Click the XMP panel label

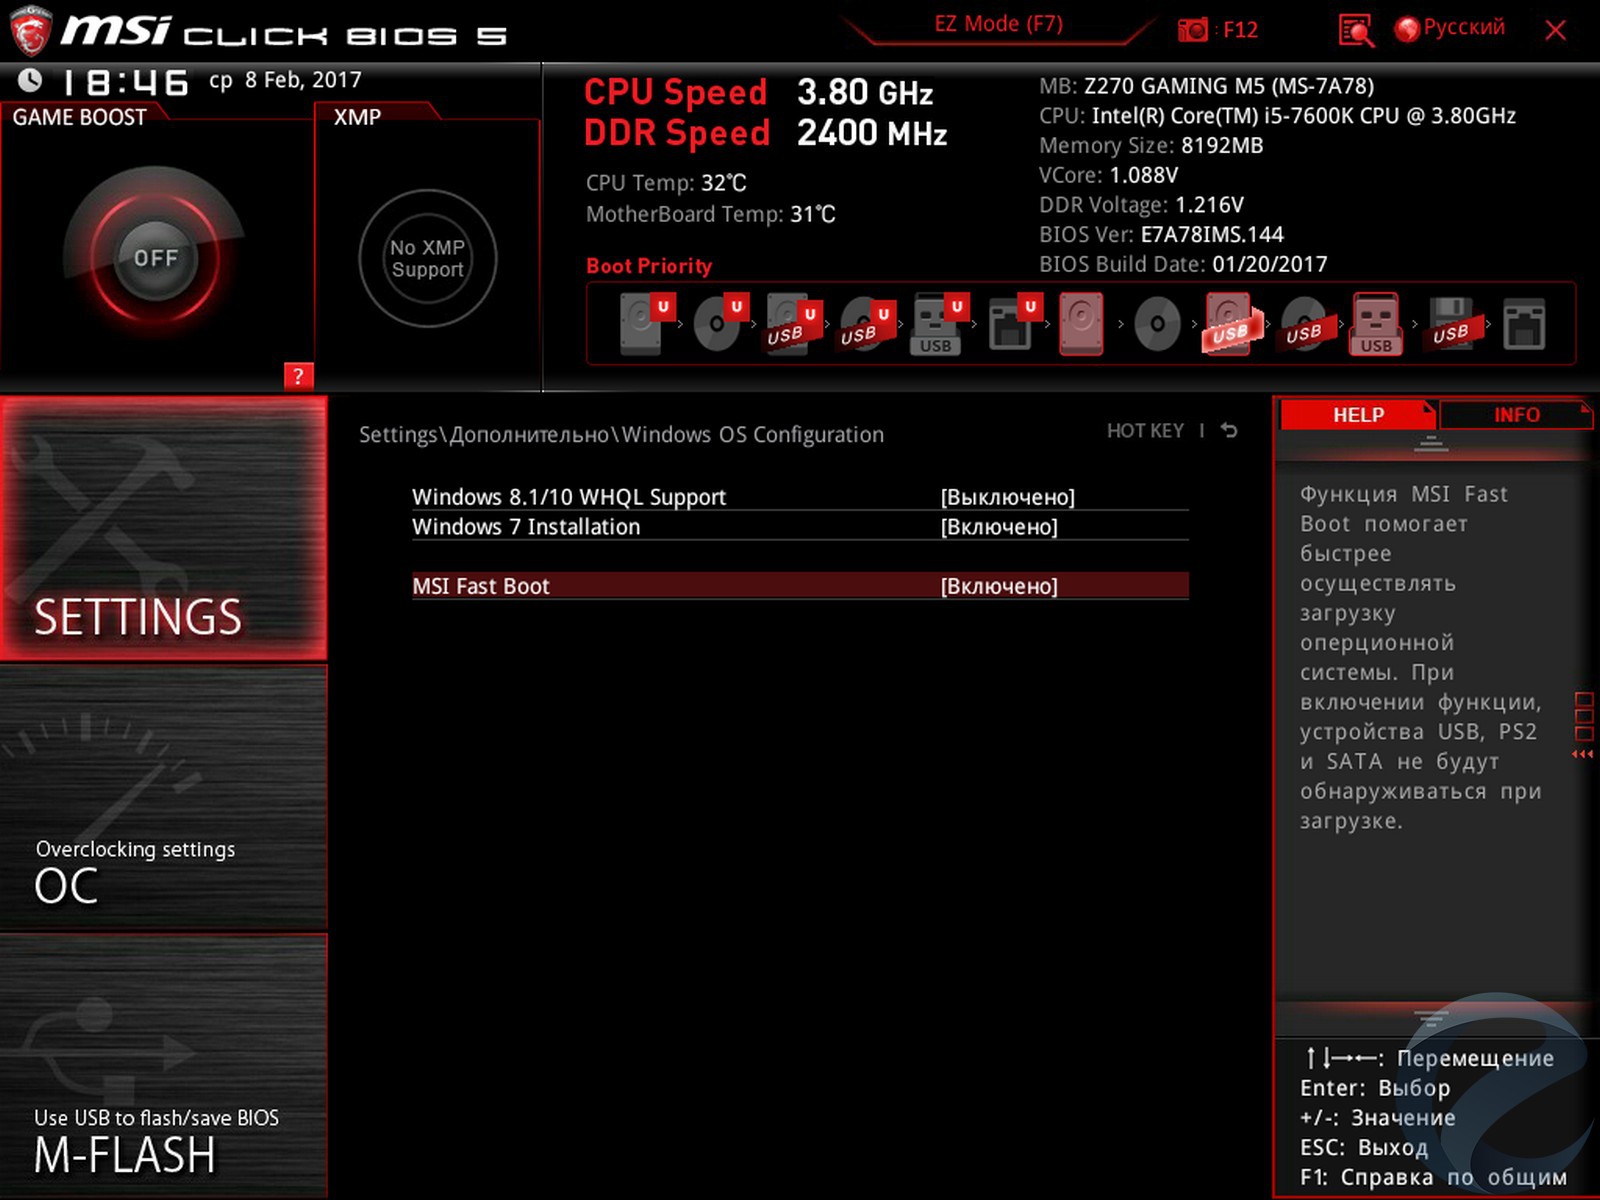click(357, 117)
